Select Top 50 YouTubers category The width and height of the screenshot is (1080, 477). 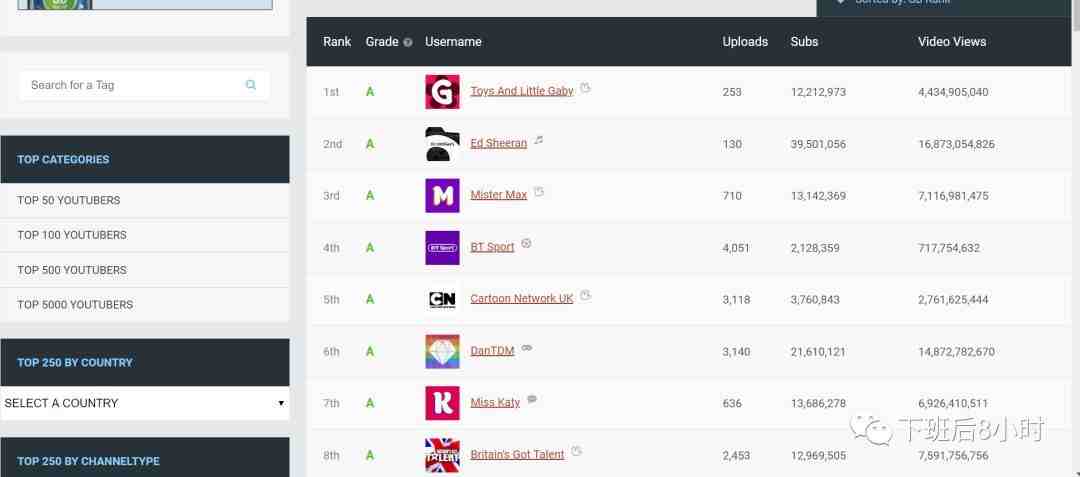[69, 200]
